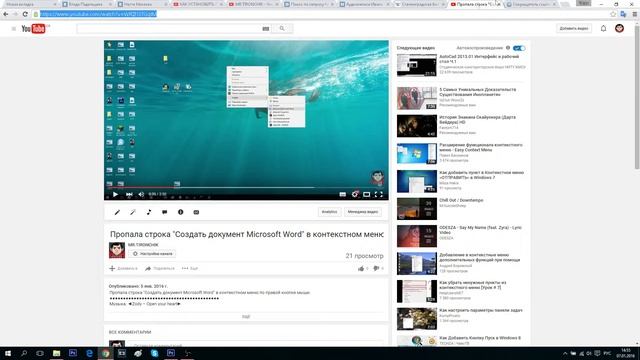Open the Ещё three-dot menu

tap(190, 269)
